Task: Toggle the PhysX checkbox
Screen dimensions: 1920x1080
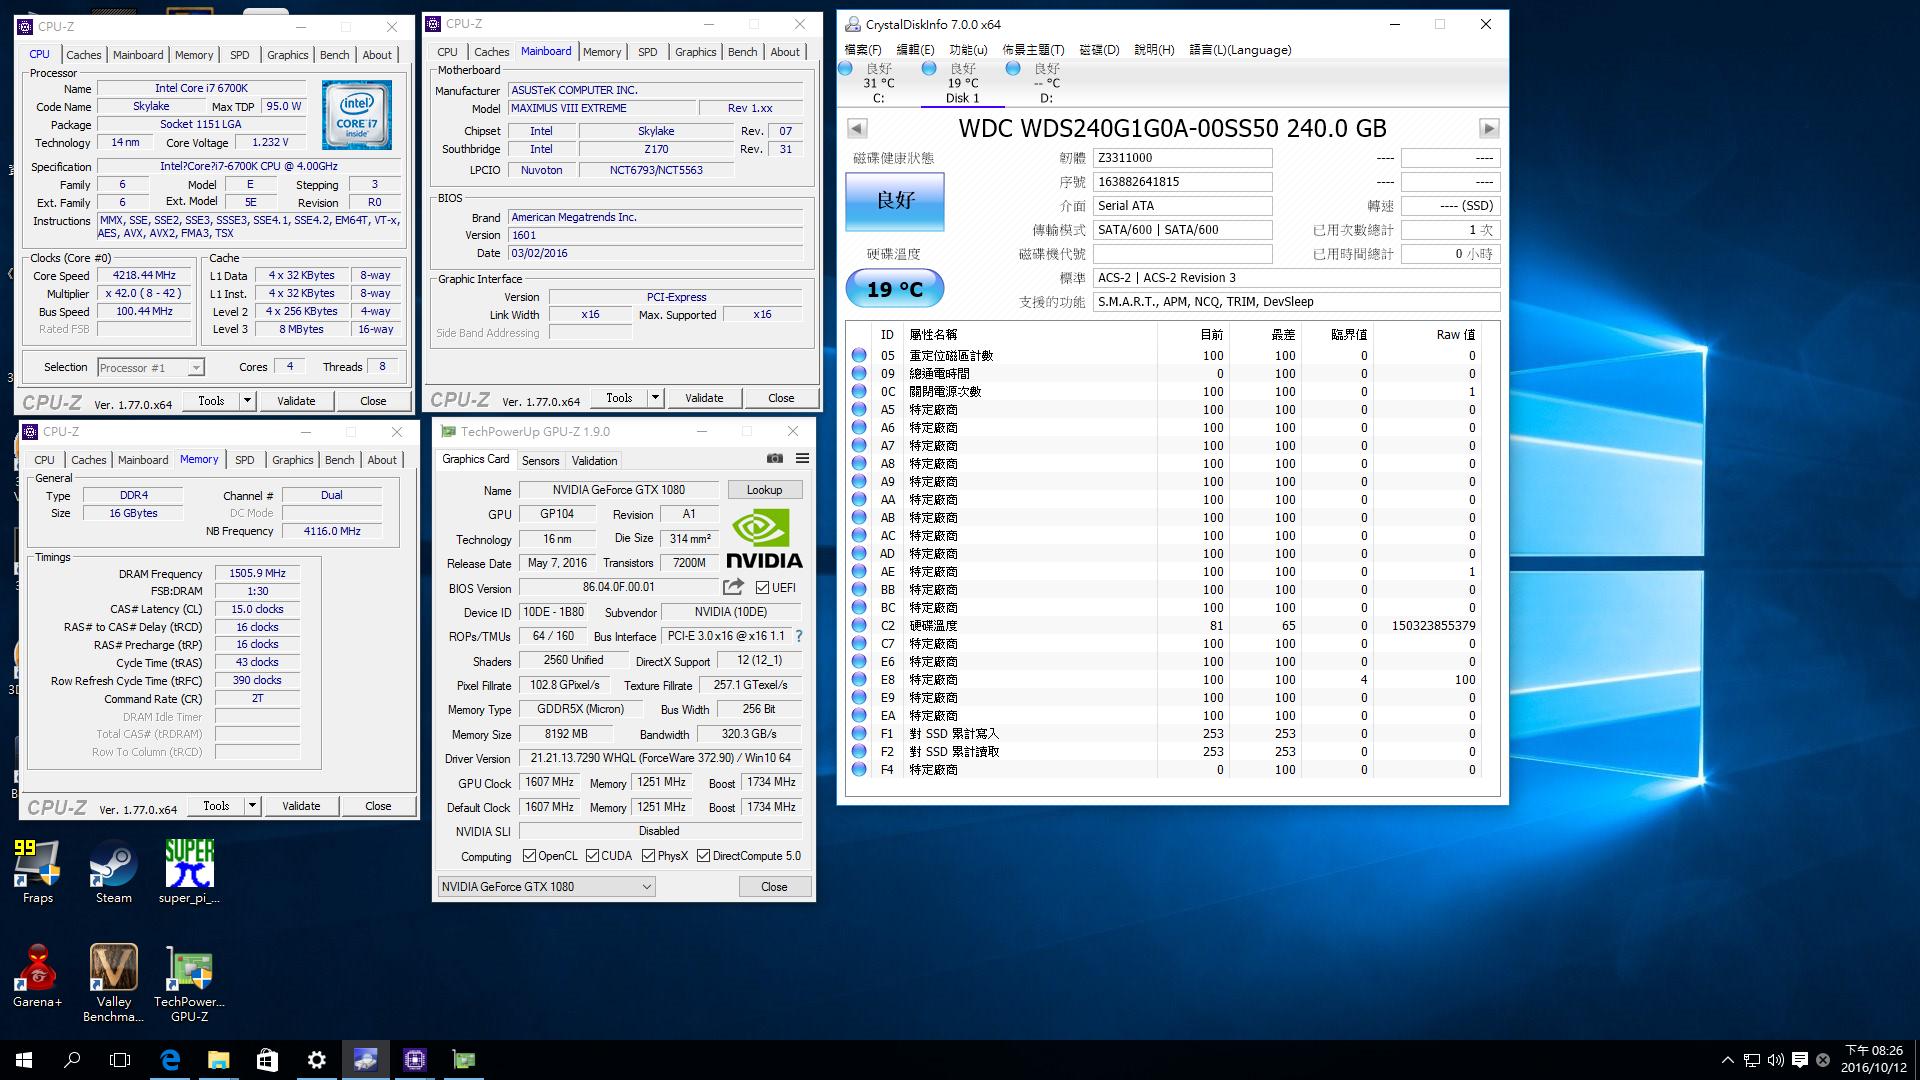Action: (649, 856)
